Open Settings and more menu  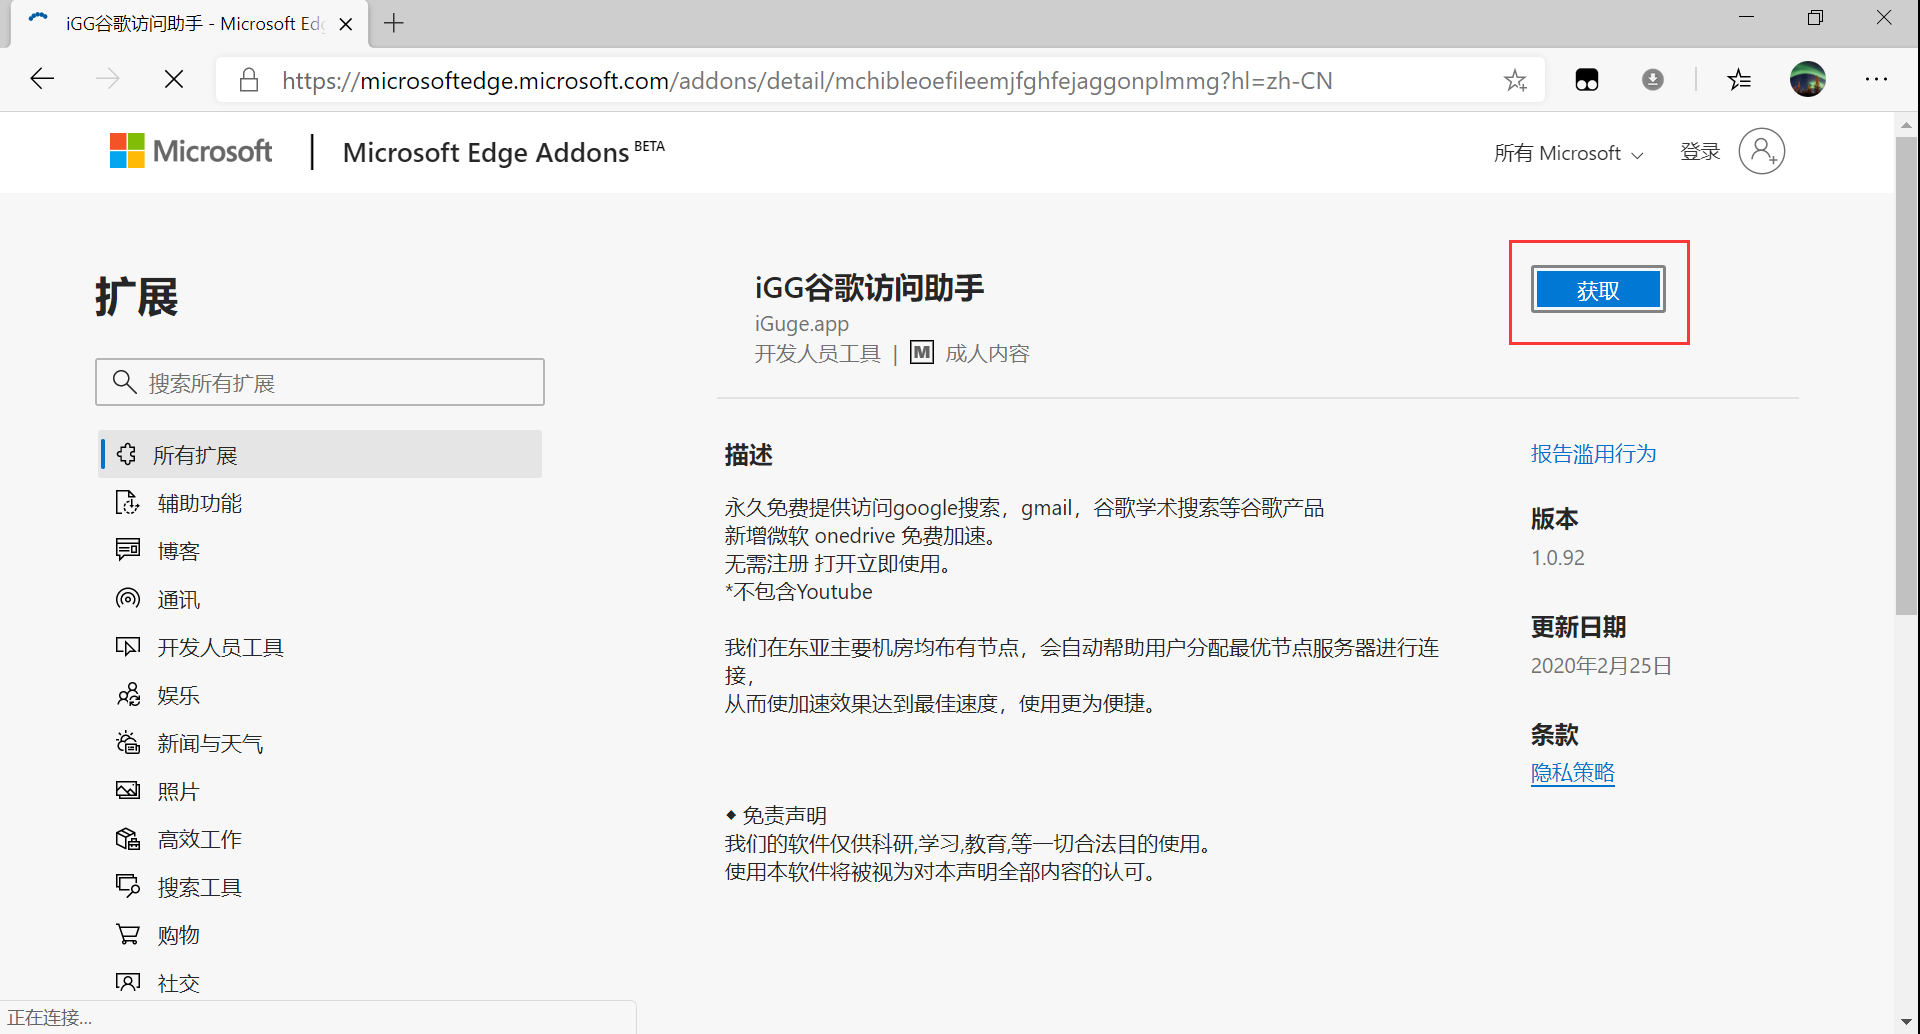[1876, 79]
